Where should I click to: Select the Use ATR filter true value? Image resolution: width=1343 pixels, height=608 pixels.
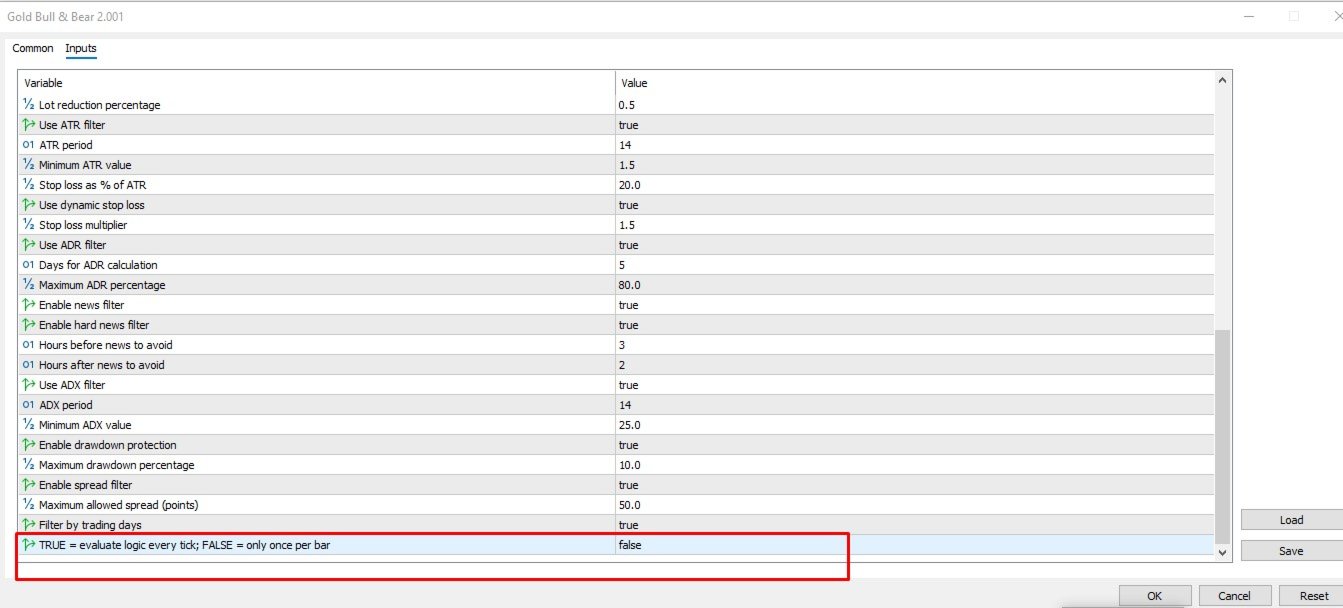tap(914, 125)
